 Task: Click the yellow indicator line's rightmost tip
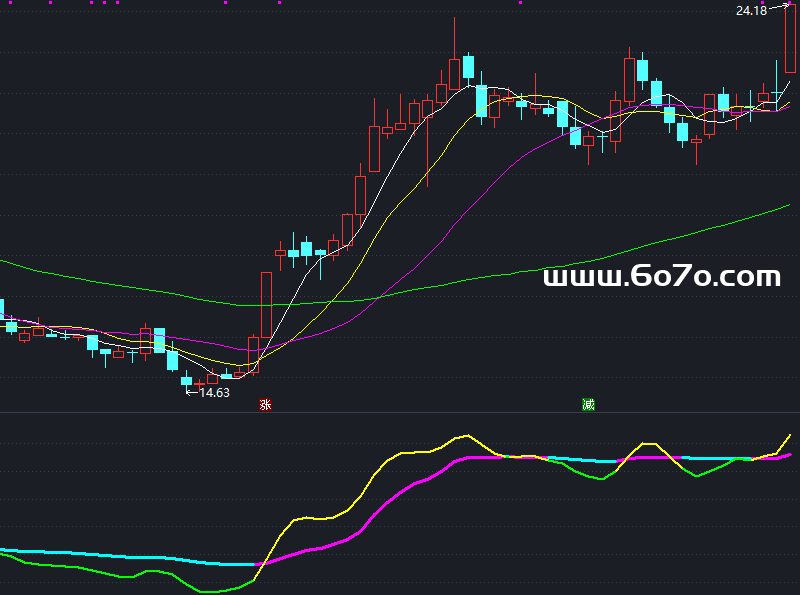(x=790, y=435)
